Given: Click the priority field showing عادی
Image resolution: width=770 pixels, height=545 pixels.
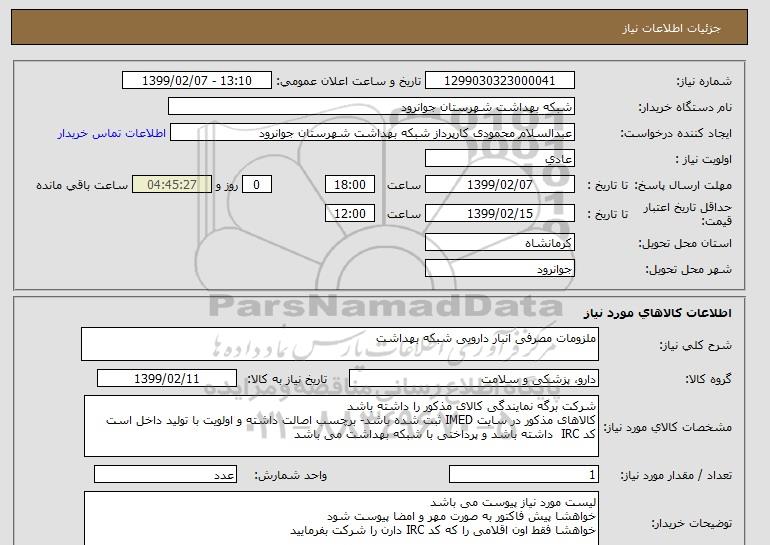Looking at the screenshot, I should (499, 159).
